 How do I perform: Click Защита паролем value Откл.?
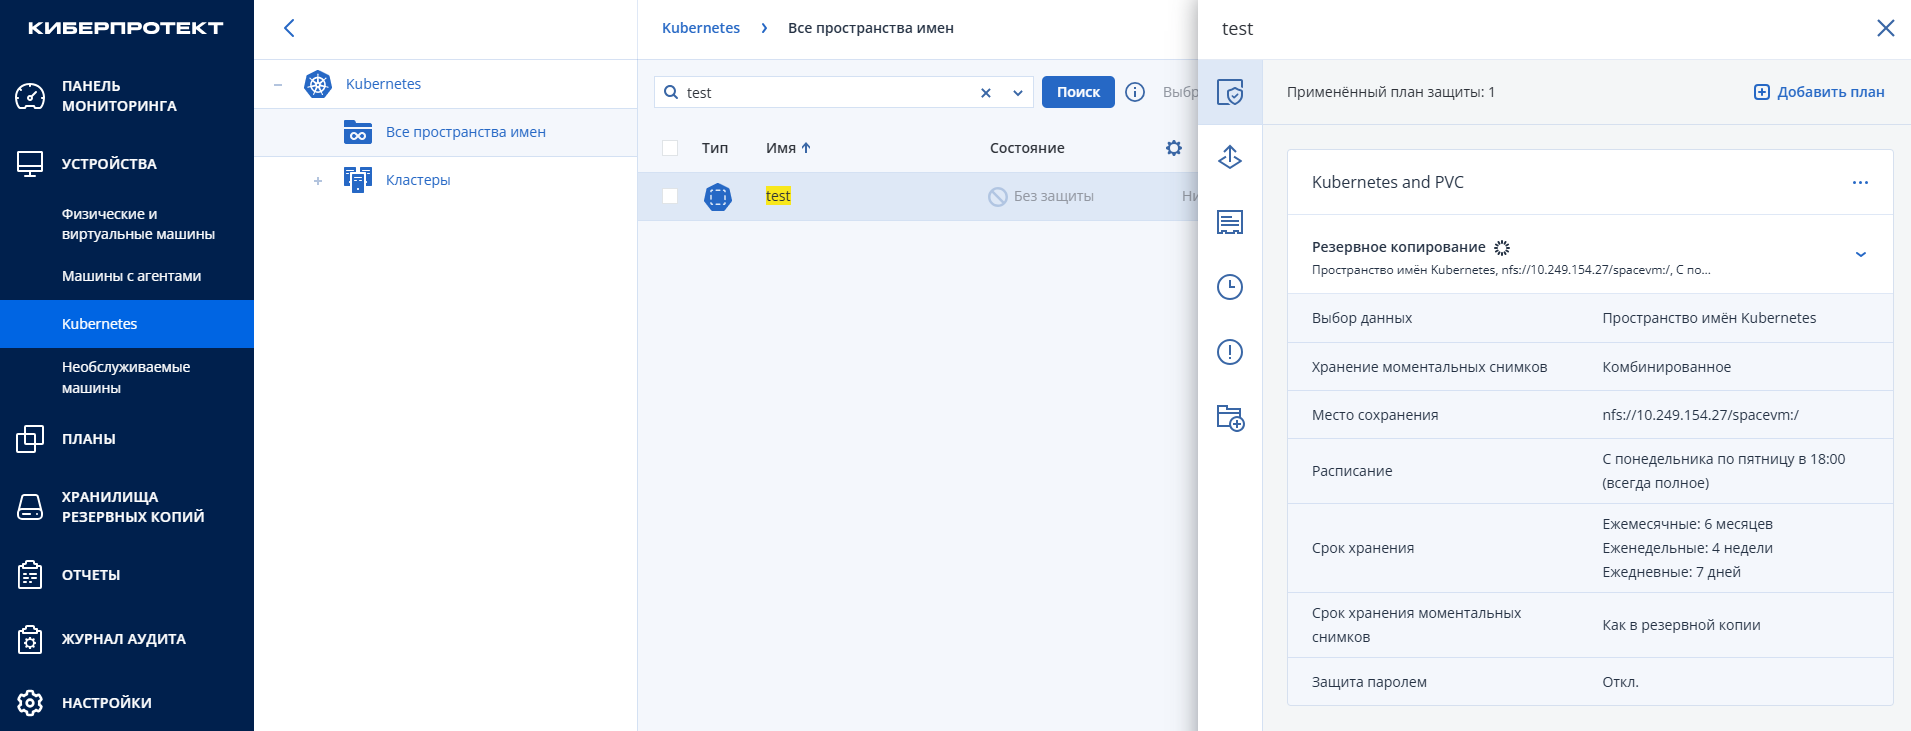[1620, 682]
